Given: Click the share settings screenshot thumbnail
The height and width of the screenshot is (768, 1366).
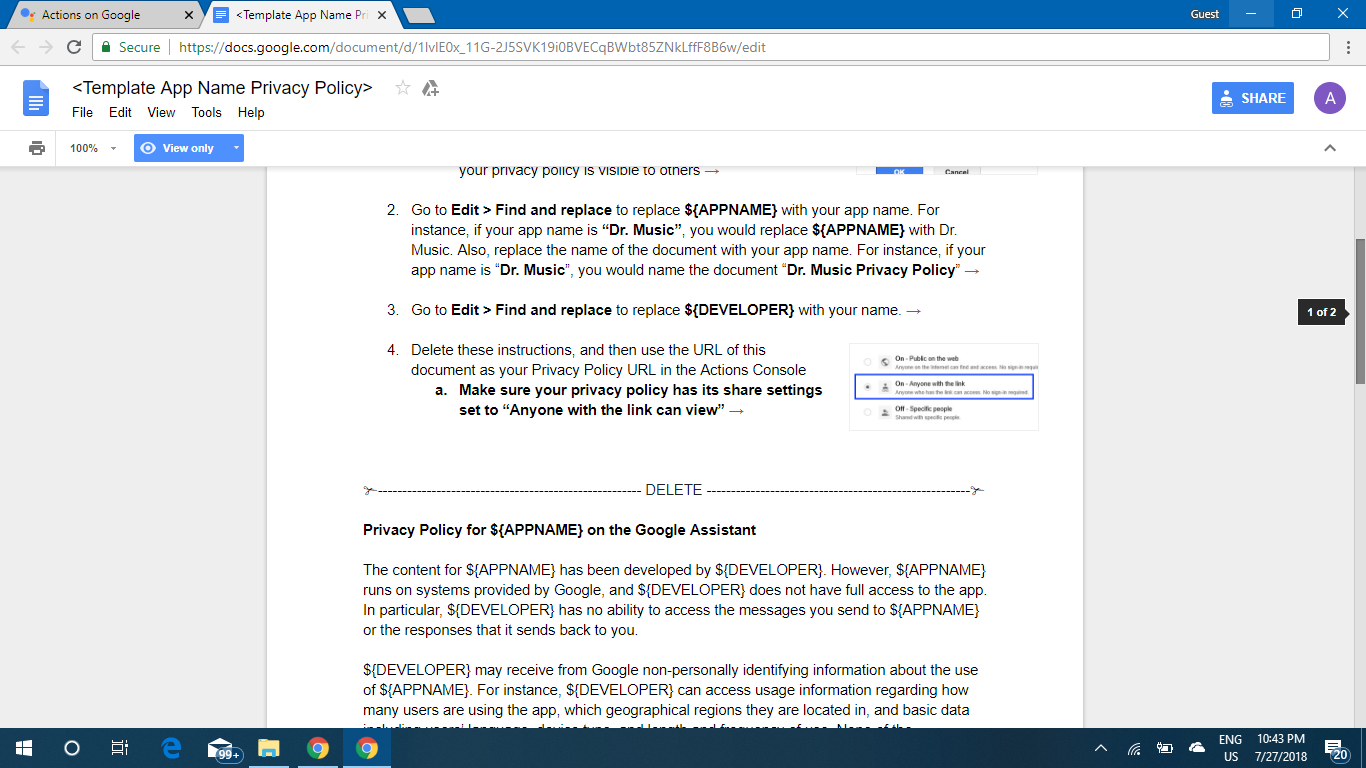Looking at the screenshot, I should pos(944,387).
